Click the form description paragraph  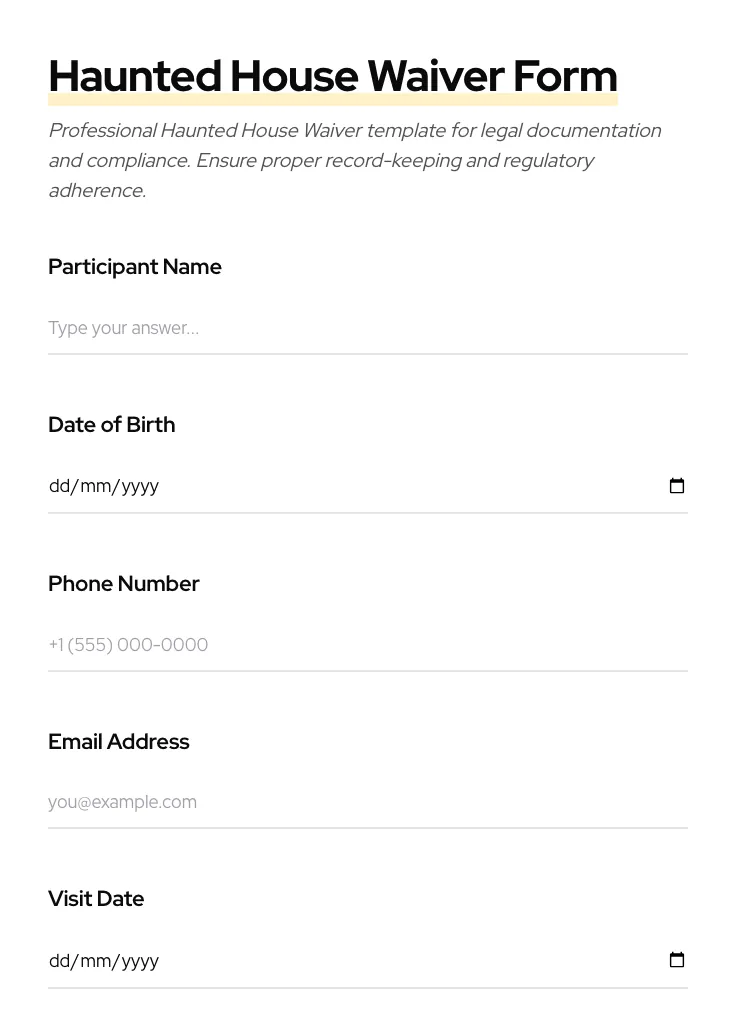pyautogui.click(x=355, y=160)
